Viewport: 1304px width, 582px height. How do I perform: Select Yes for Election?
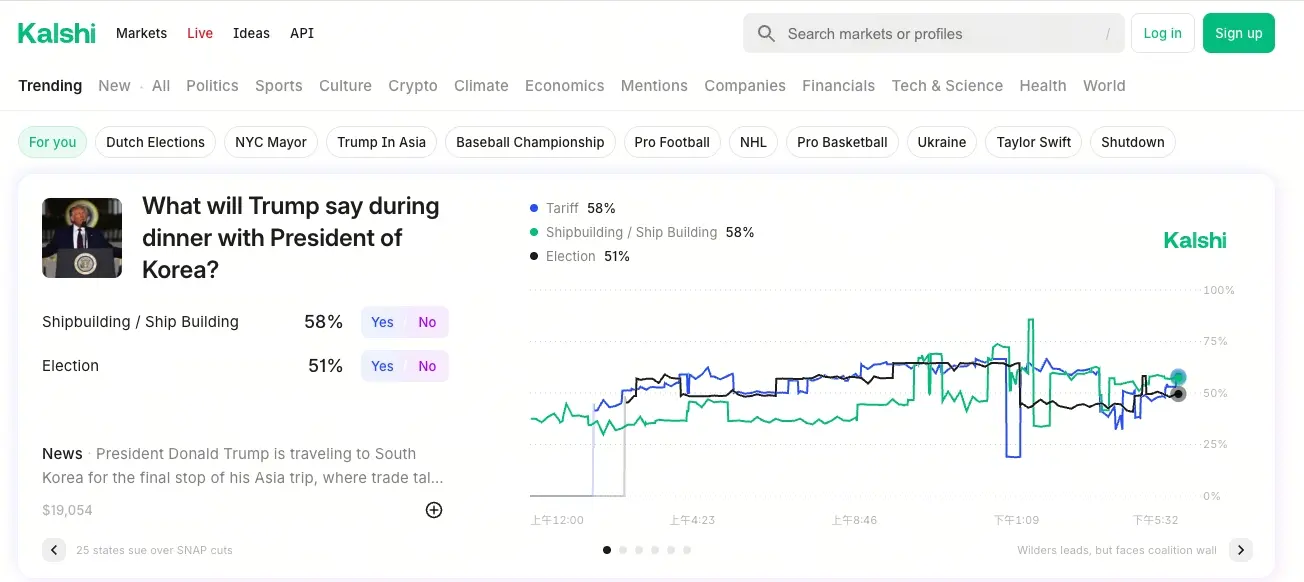[382, 366]
